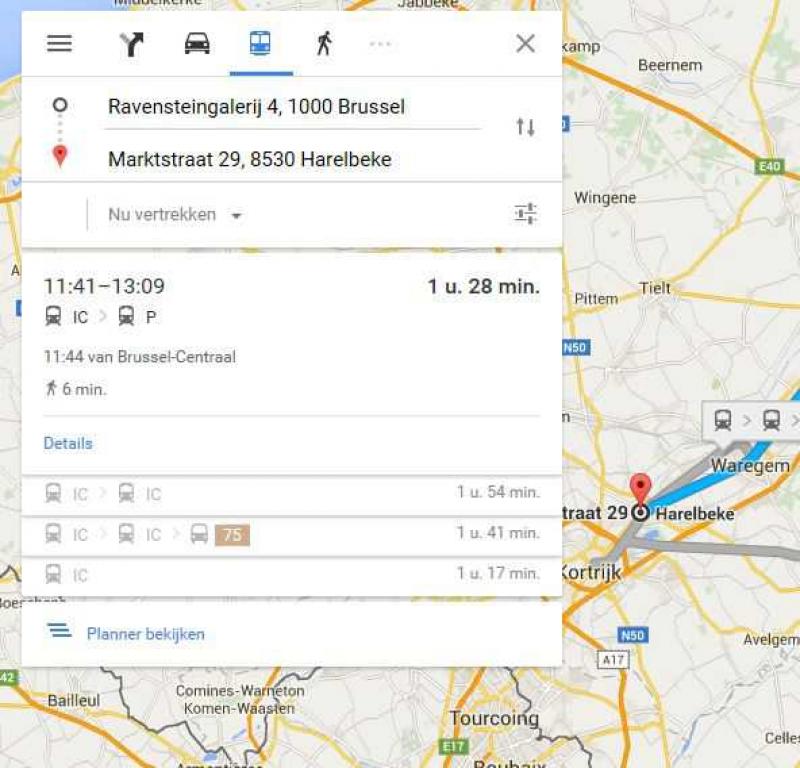800x768 pixels.
Task: Select the 11:41–13:09 route card
Action: coord(291,363)
